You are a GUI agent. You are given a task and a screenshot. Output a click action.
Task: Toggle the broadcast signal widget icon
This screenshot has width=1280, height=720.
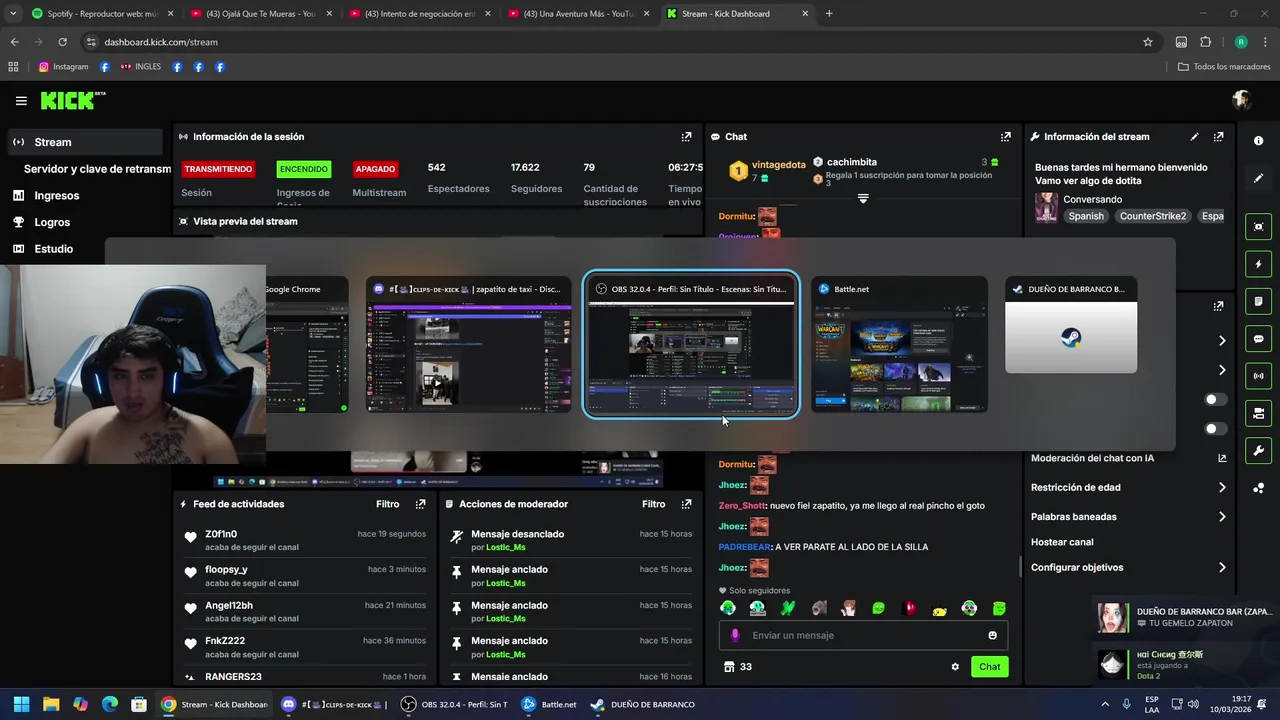tap(1259, 376)
